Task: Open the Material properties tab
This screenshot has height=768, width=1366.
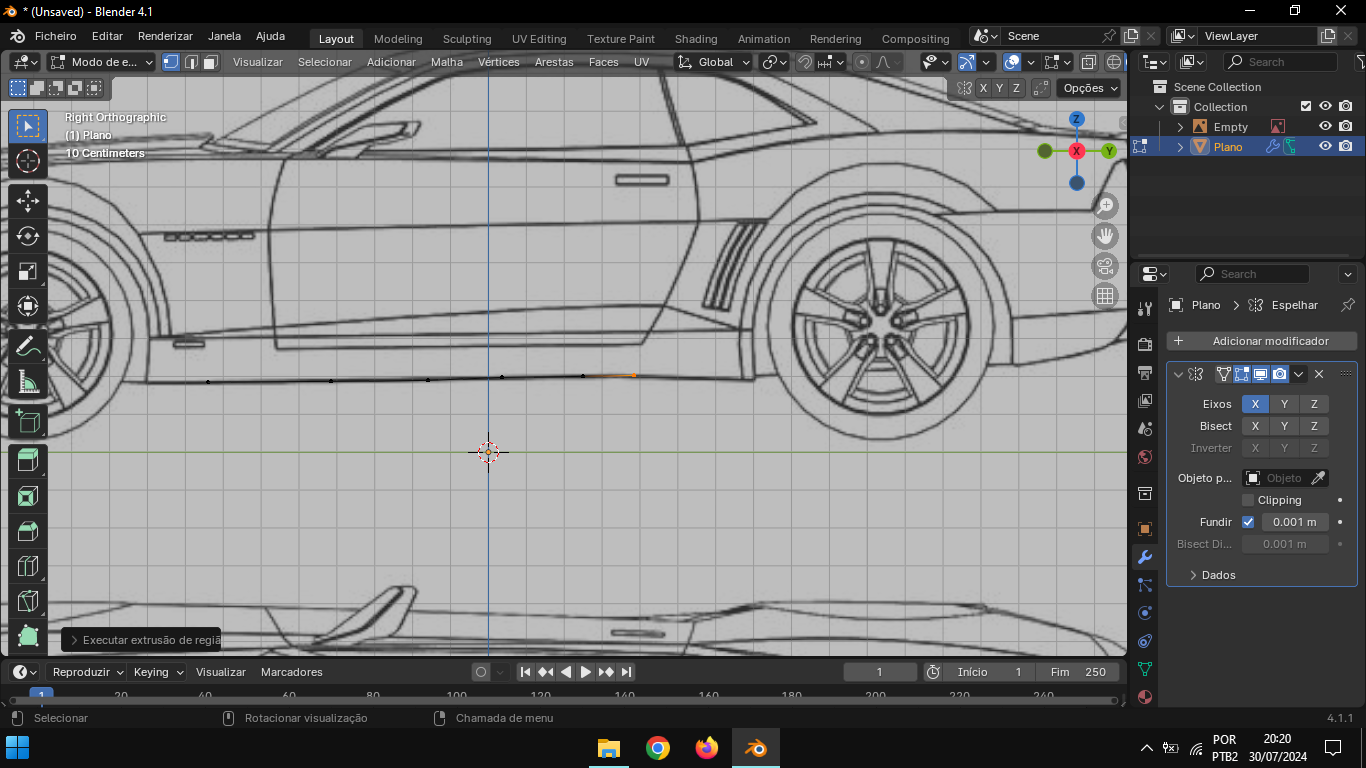Action: pos(1145,697)
